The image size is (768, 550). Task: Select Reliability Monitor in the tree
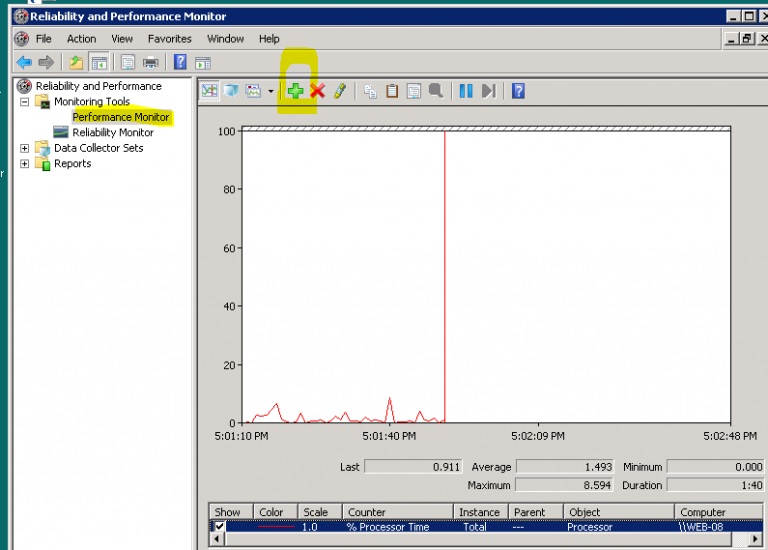tap(112, 132)
